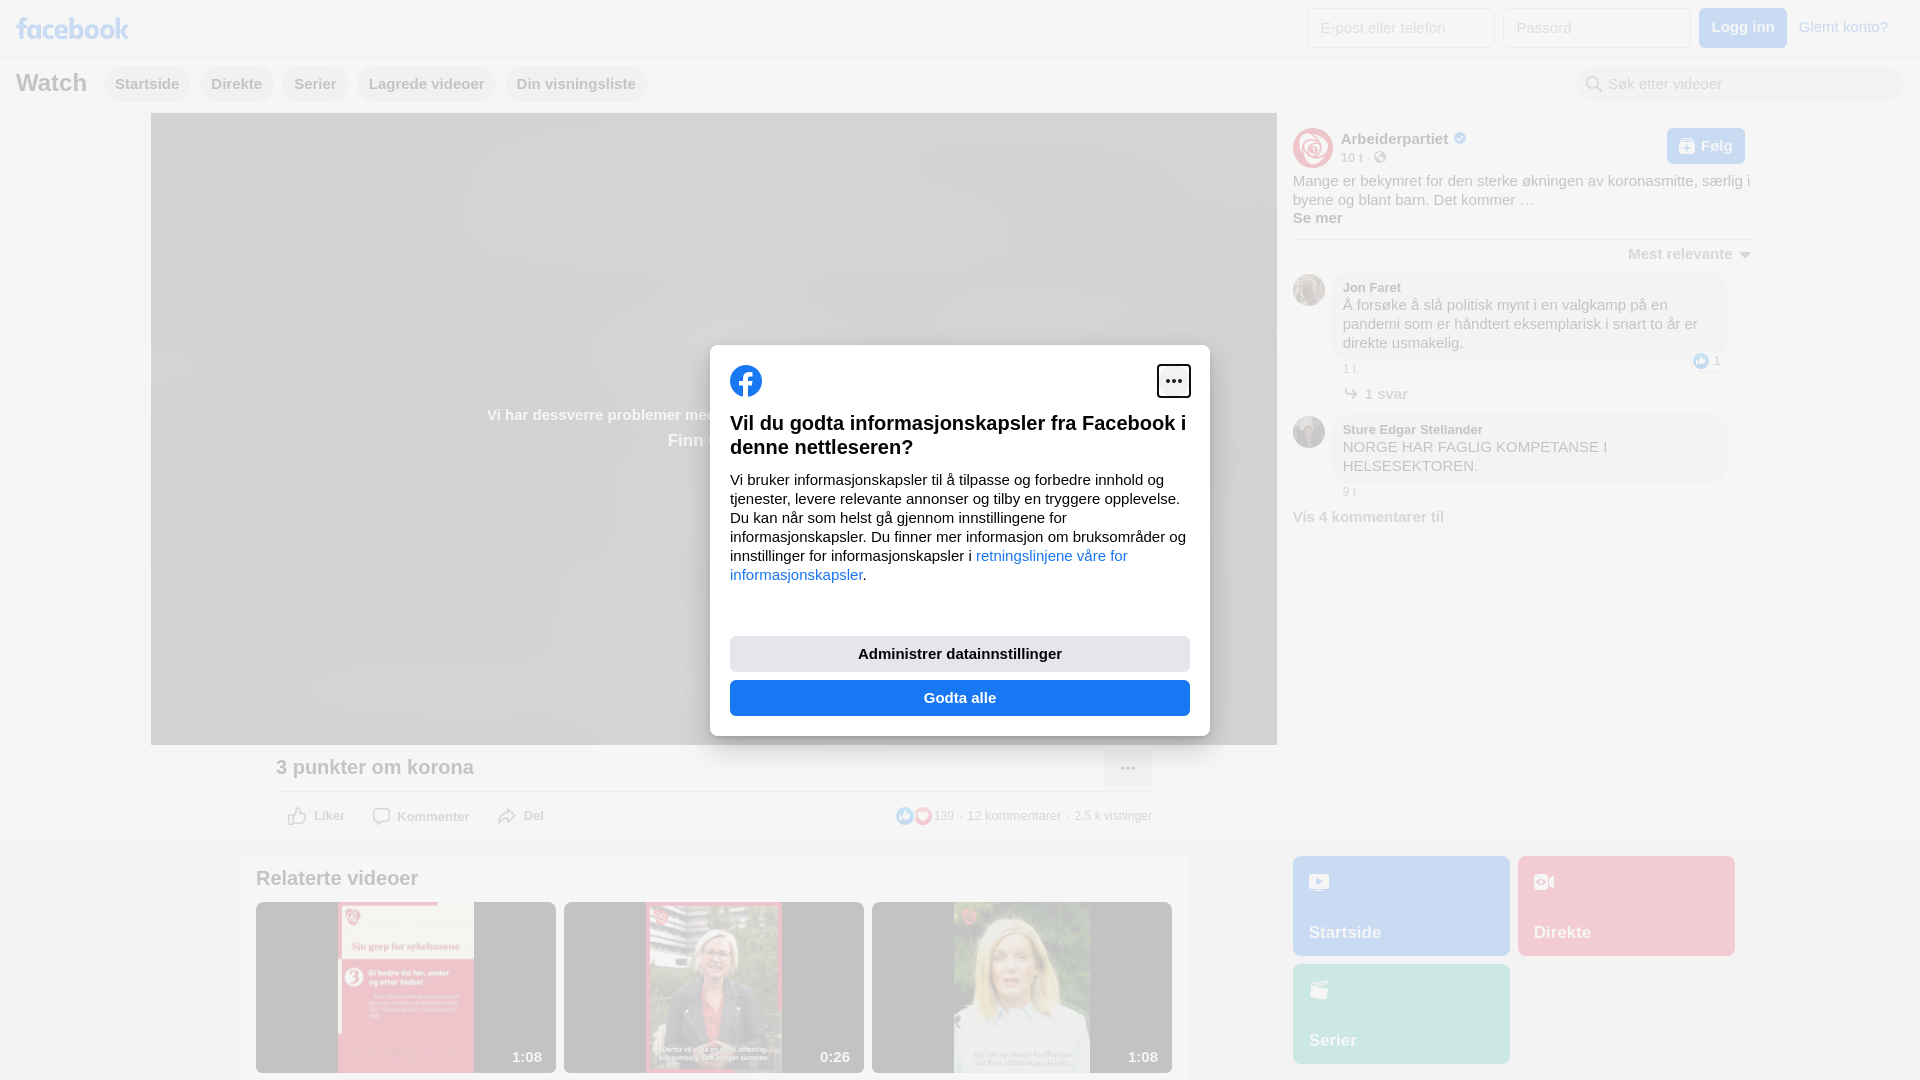The image size is (1920, 1080).
Task: Click the Facebook logo in header
Action: (x=72, y=28)
